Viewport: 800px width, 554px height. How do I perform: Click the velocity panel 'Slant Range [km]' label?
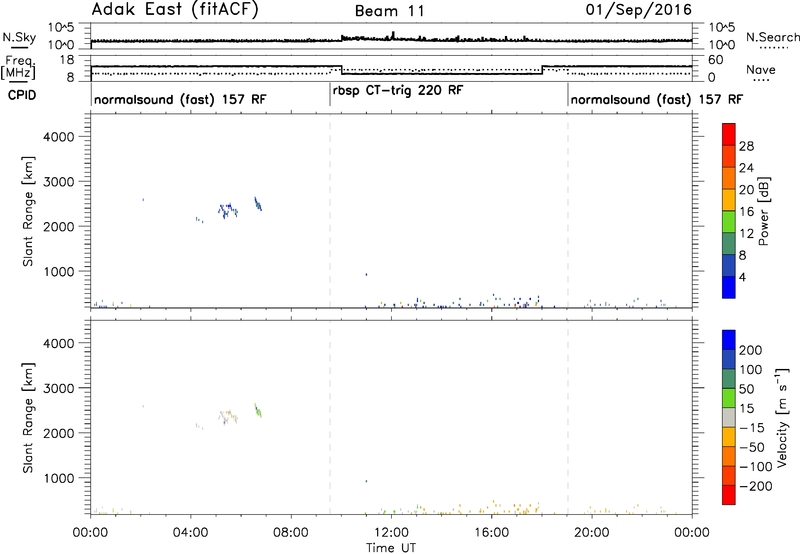click(28, 418)
